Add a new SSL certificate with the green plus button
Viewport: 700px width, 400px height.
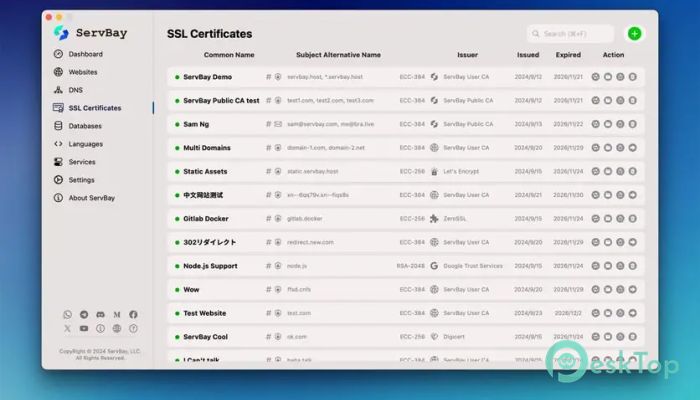tap(634, 33)
